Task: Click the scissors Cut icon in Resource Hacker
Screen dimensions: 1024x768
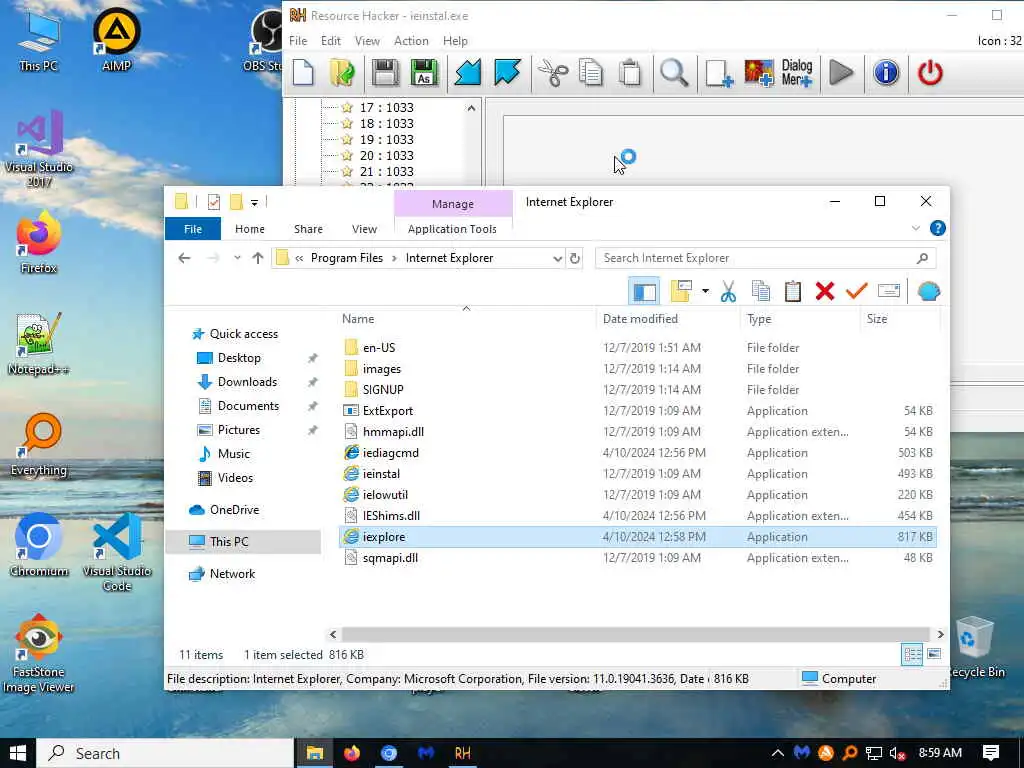Action: pyautogui.click(x=552, y=72)
